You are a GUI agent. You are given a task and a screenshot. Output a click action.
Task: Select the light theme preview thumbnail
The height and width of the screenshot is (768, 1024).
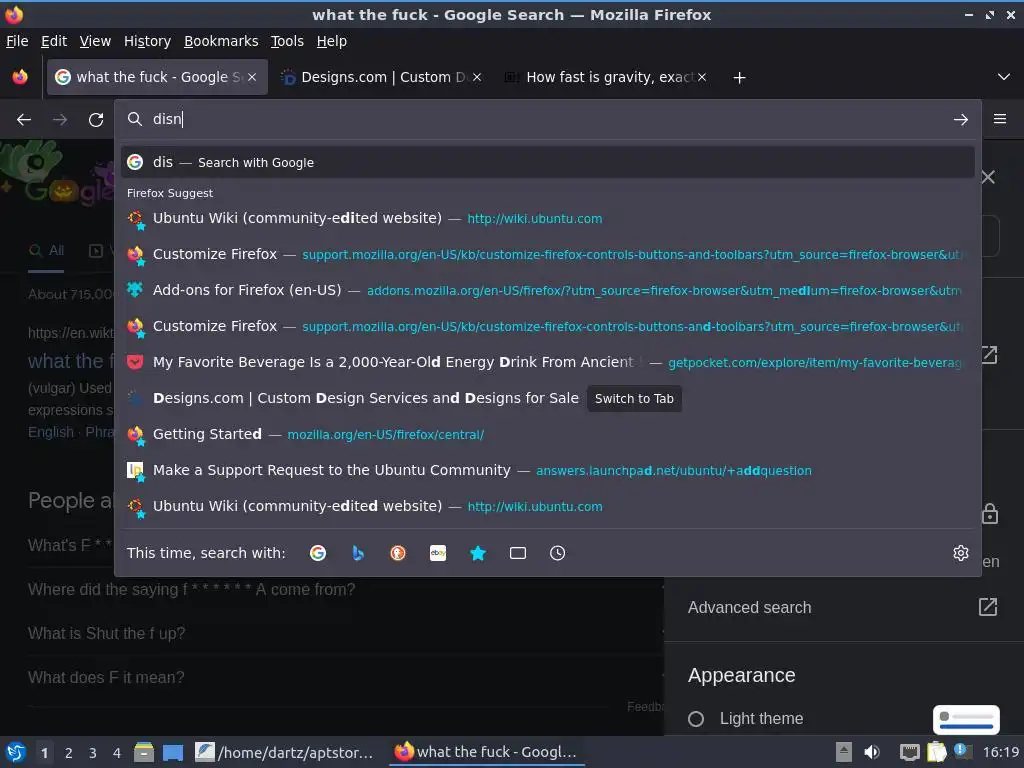[x=966, y=720]
